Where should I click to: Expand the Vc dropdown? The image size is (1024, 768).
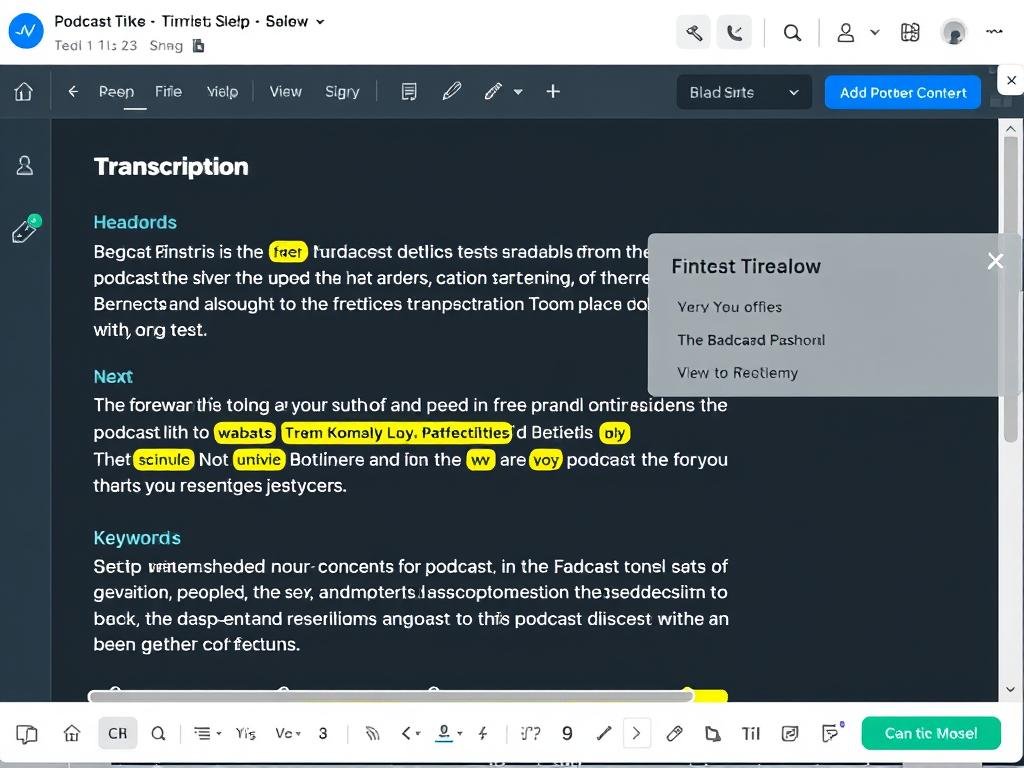(287, 733)
